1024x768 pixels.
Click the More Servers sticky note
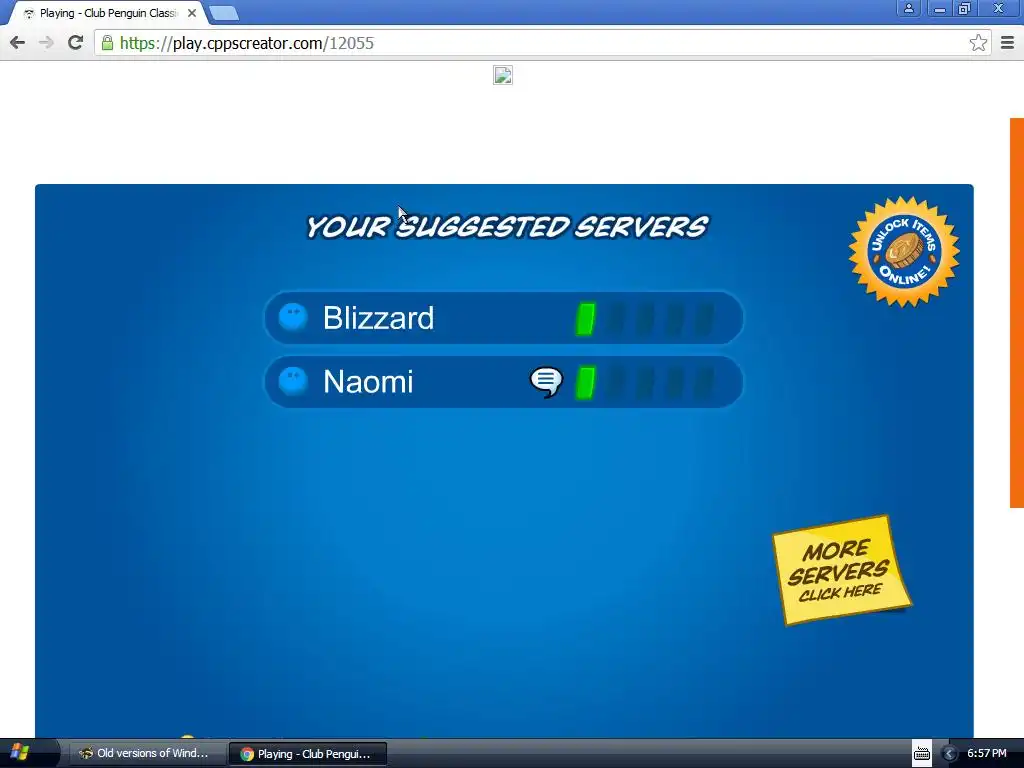pyautogui.click(x=841, y=570)
